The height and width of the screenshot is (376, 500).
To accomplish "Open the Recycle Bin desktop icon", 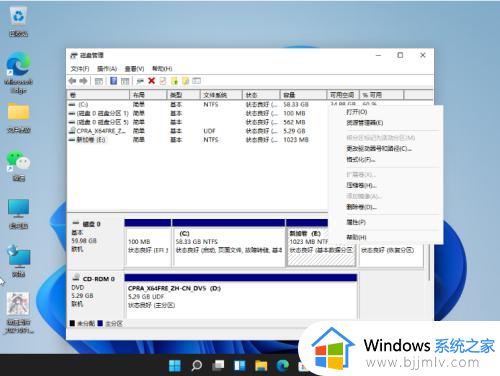I will pyautogui.click(x=18, y=22).
